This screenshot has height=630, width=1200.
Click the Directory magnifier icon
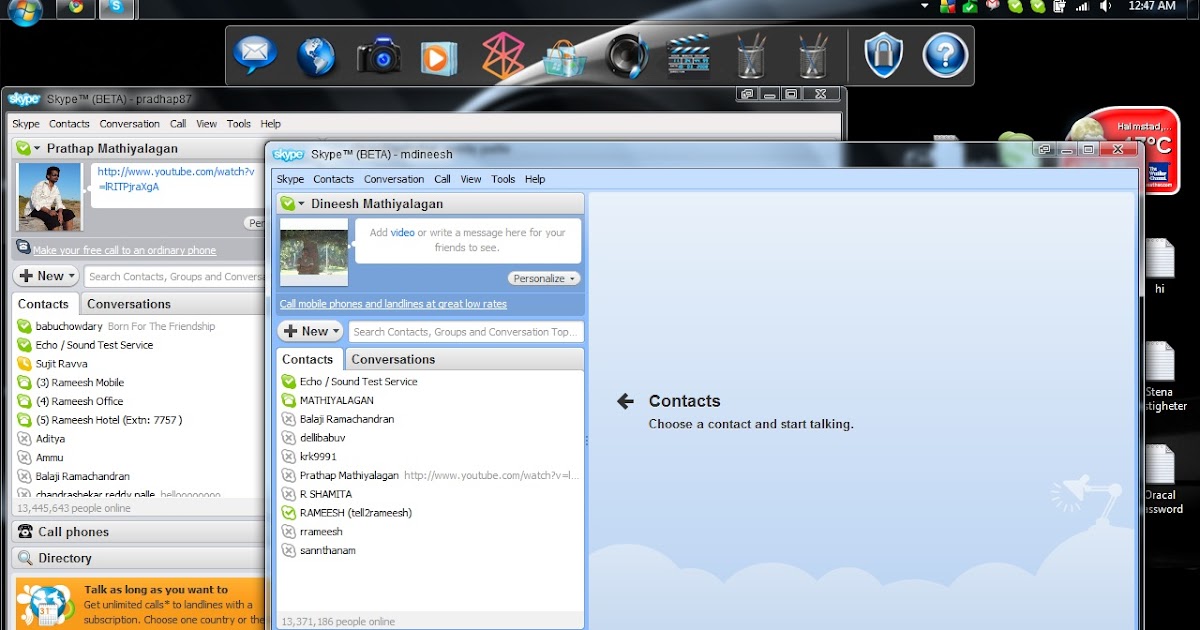pos(24,558)
